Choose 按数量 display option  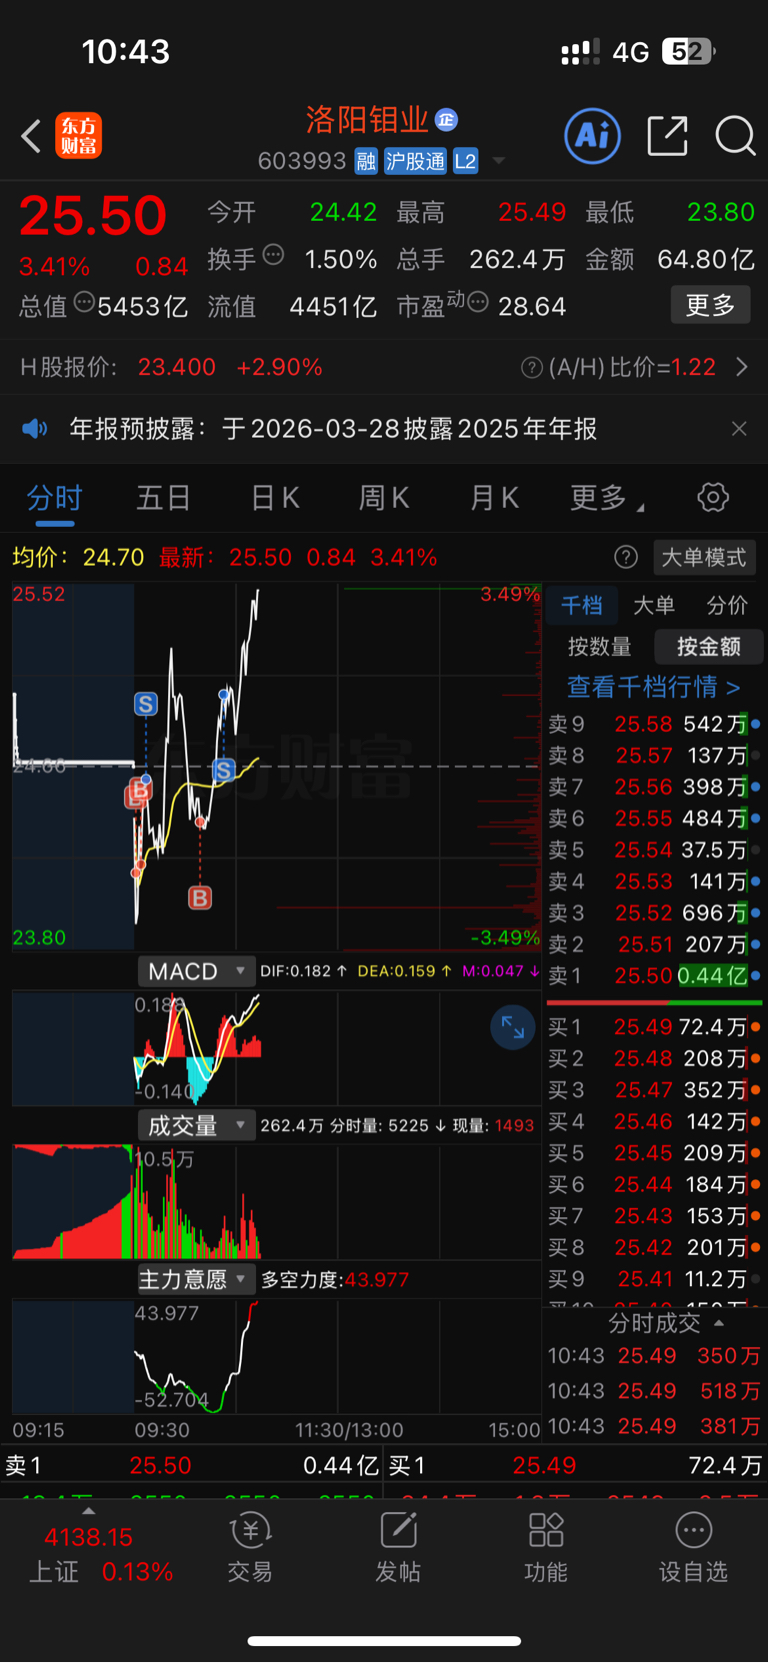pos(600,647)
